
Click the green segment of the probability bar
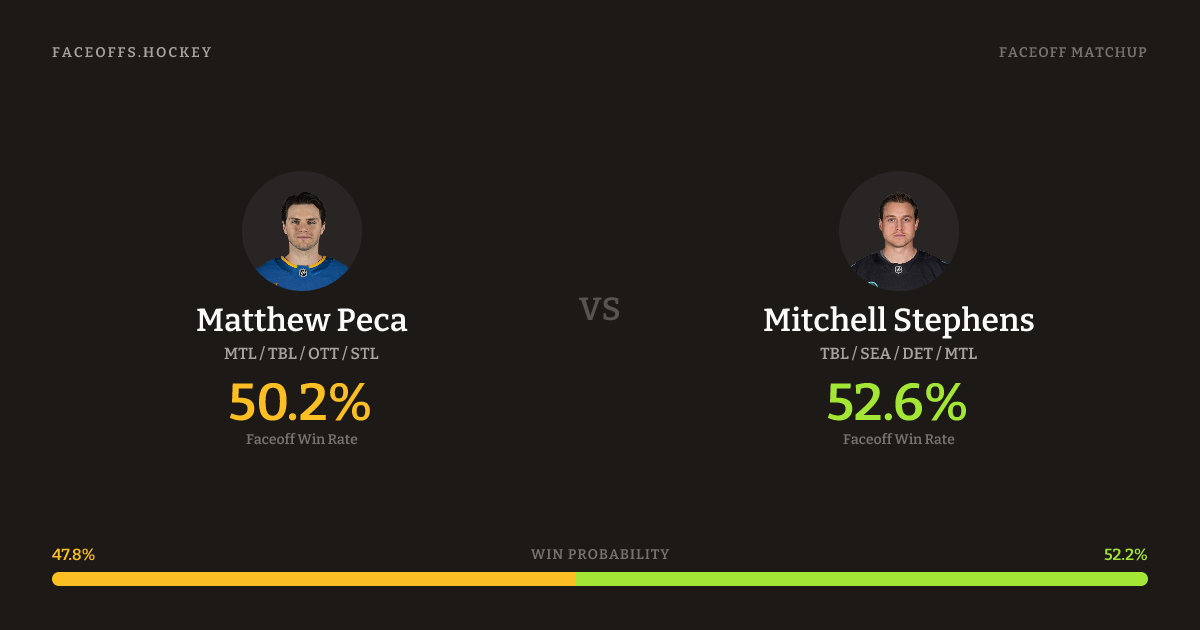tap(861, 579)
